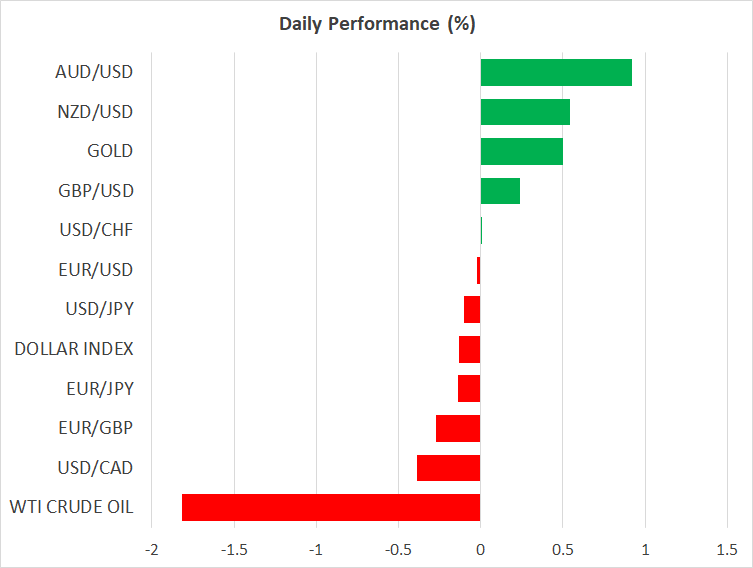Select the EUR/GBP red bar
Viewport: 753px width, 568px height.
(x=458, y=428)
